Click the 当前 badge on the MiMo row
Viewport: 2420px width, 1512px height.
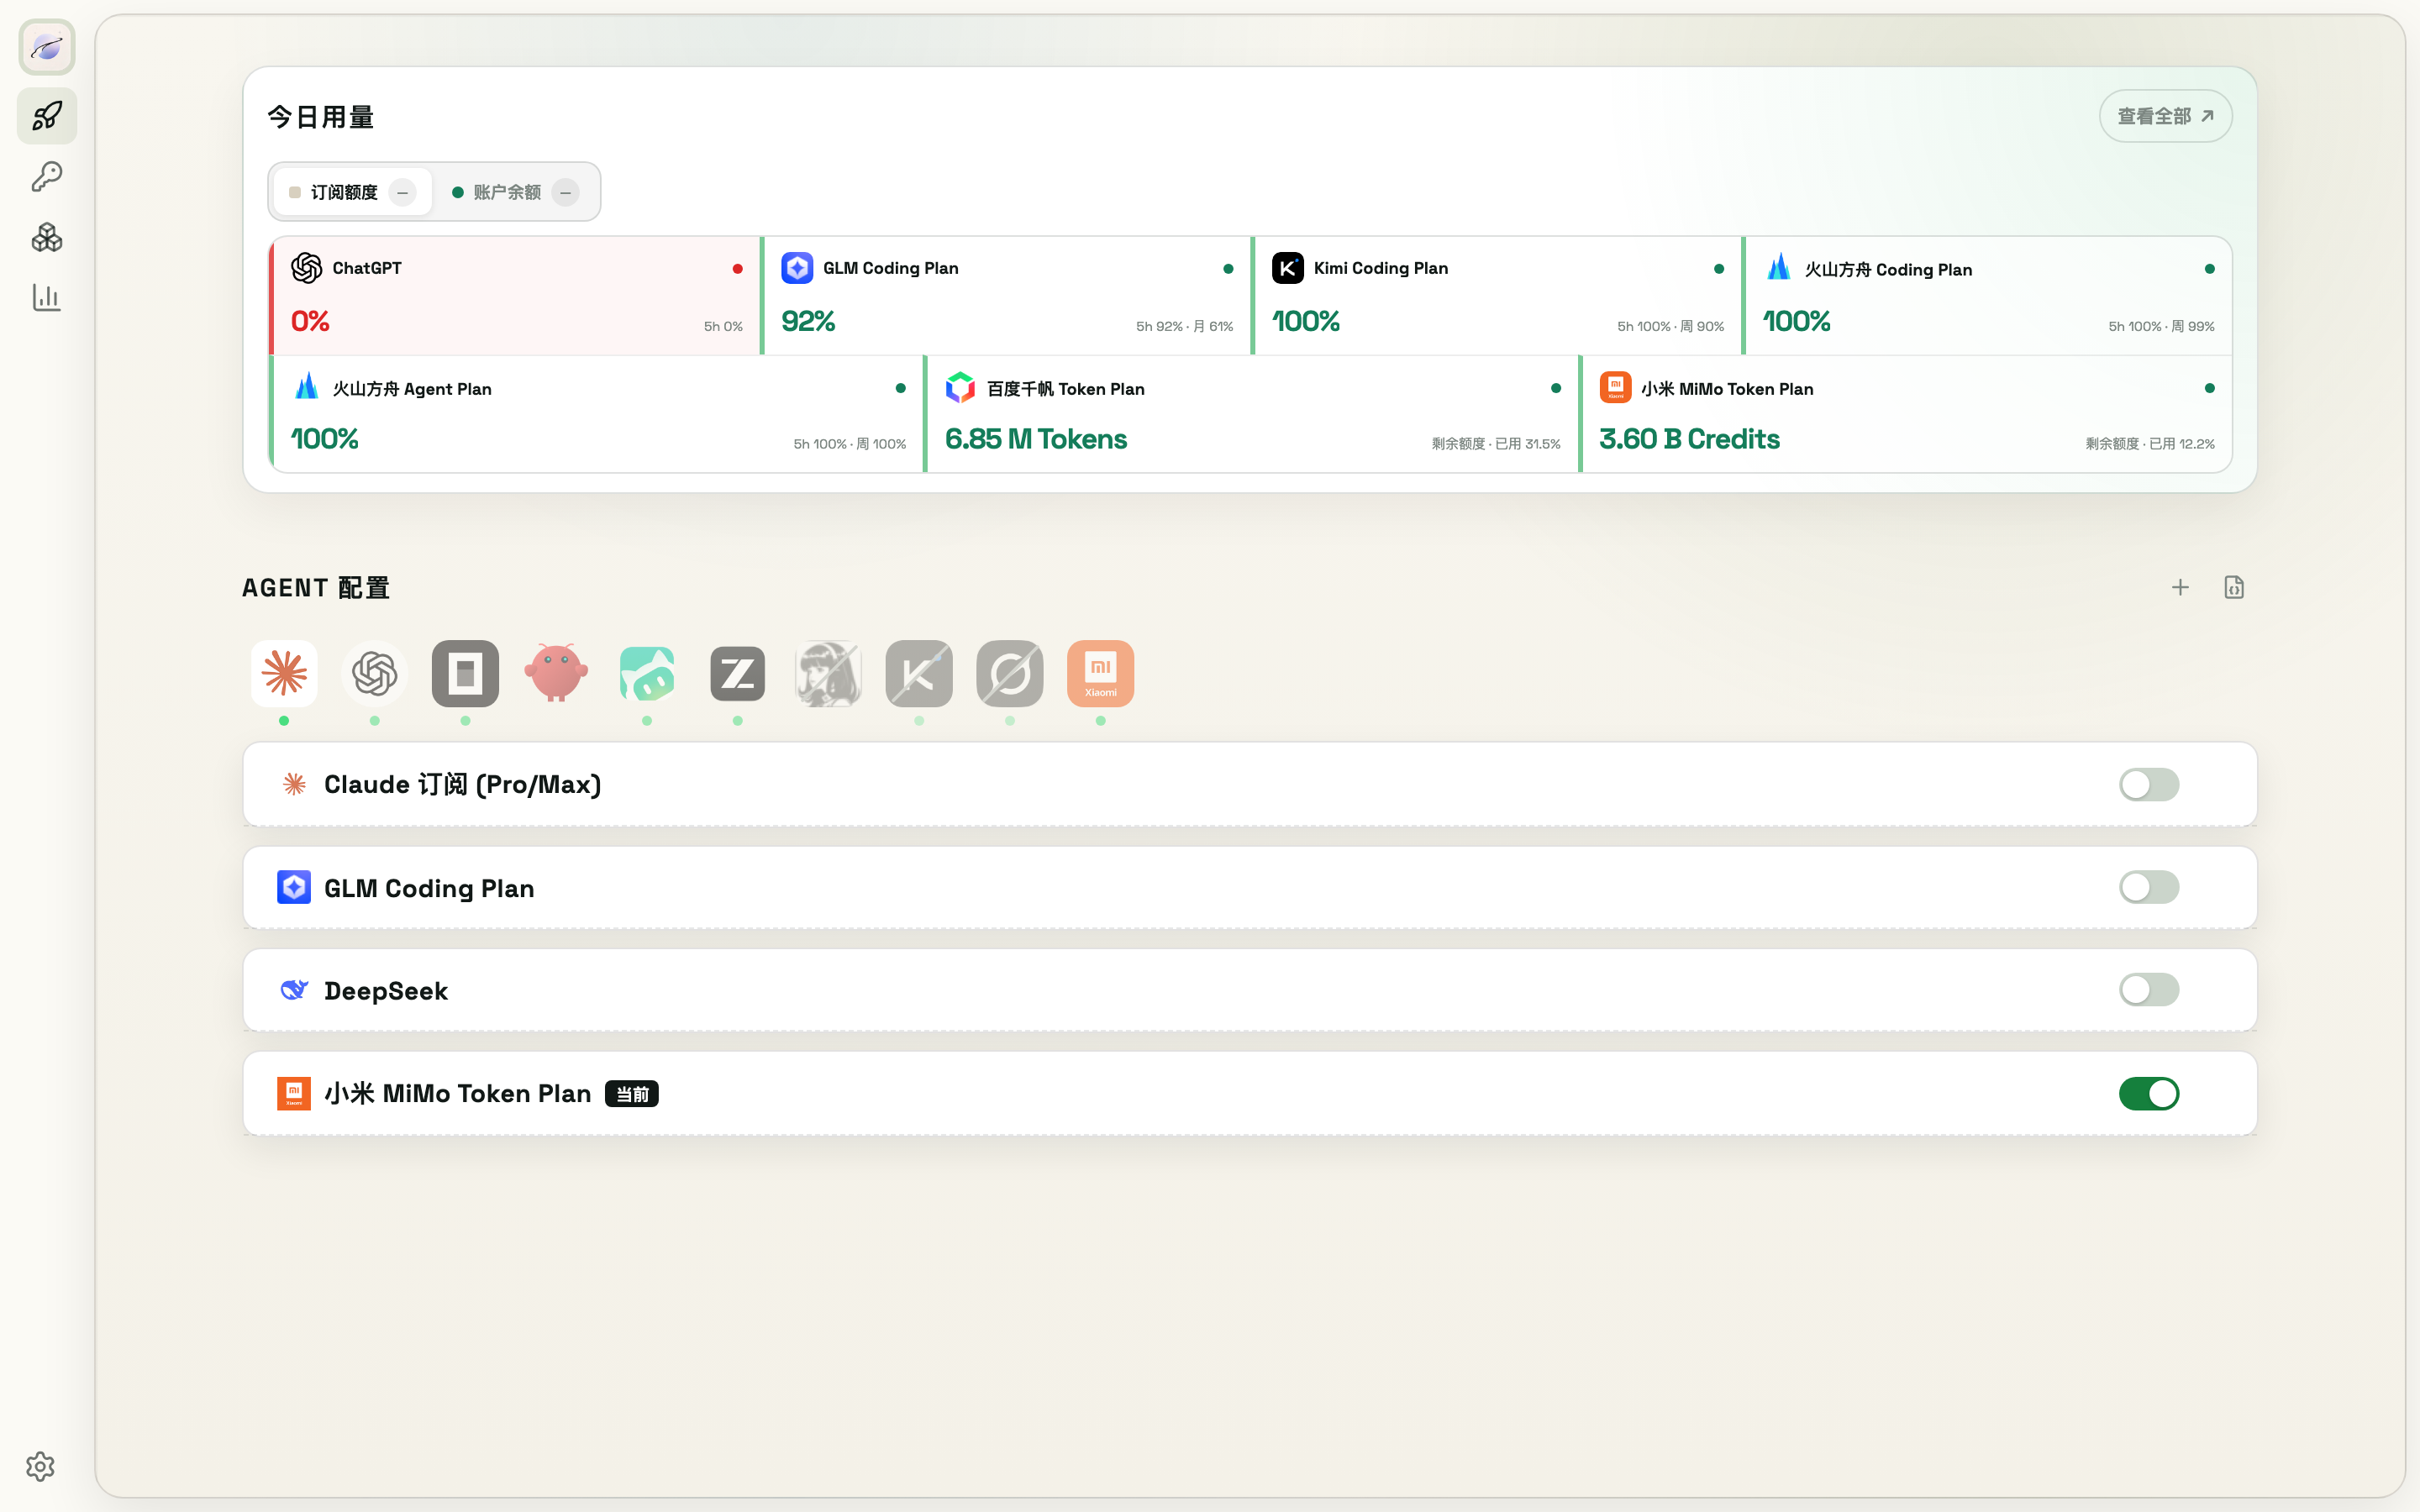pos(632,1094)
